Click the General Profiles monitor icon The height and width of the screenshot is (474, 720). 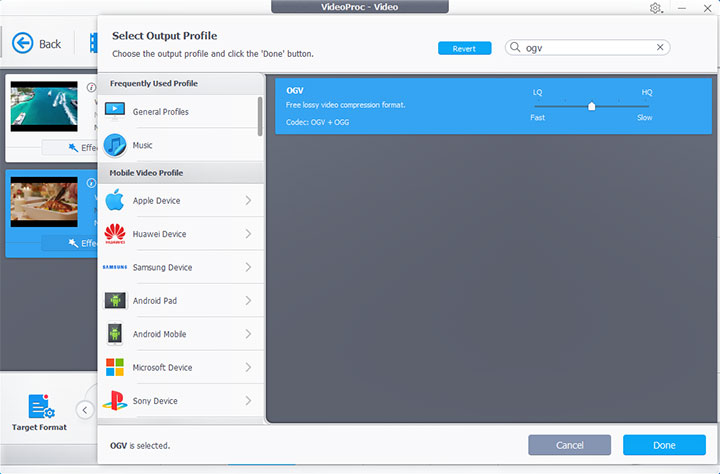(115, 111)
